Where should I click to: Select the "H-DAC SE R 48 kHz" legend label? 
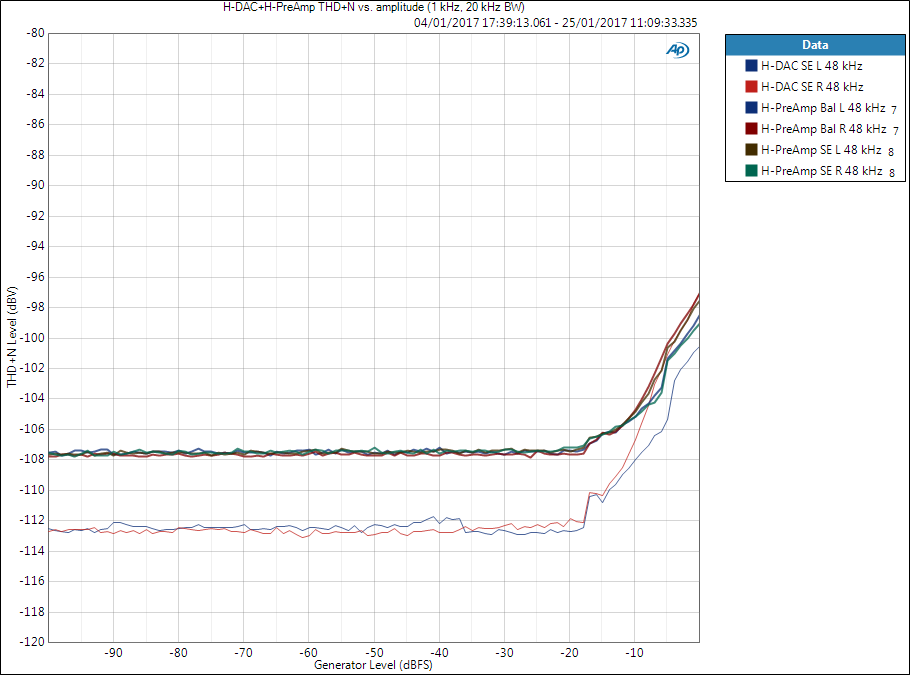812,86
